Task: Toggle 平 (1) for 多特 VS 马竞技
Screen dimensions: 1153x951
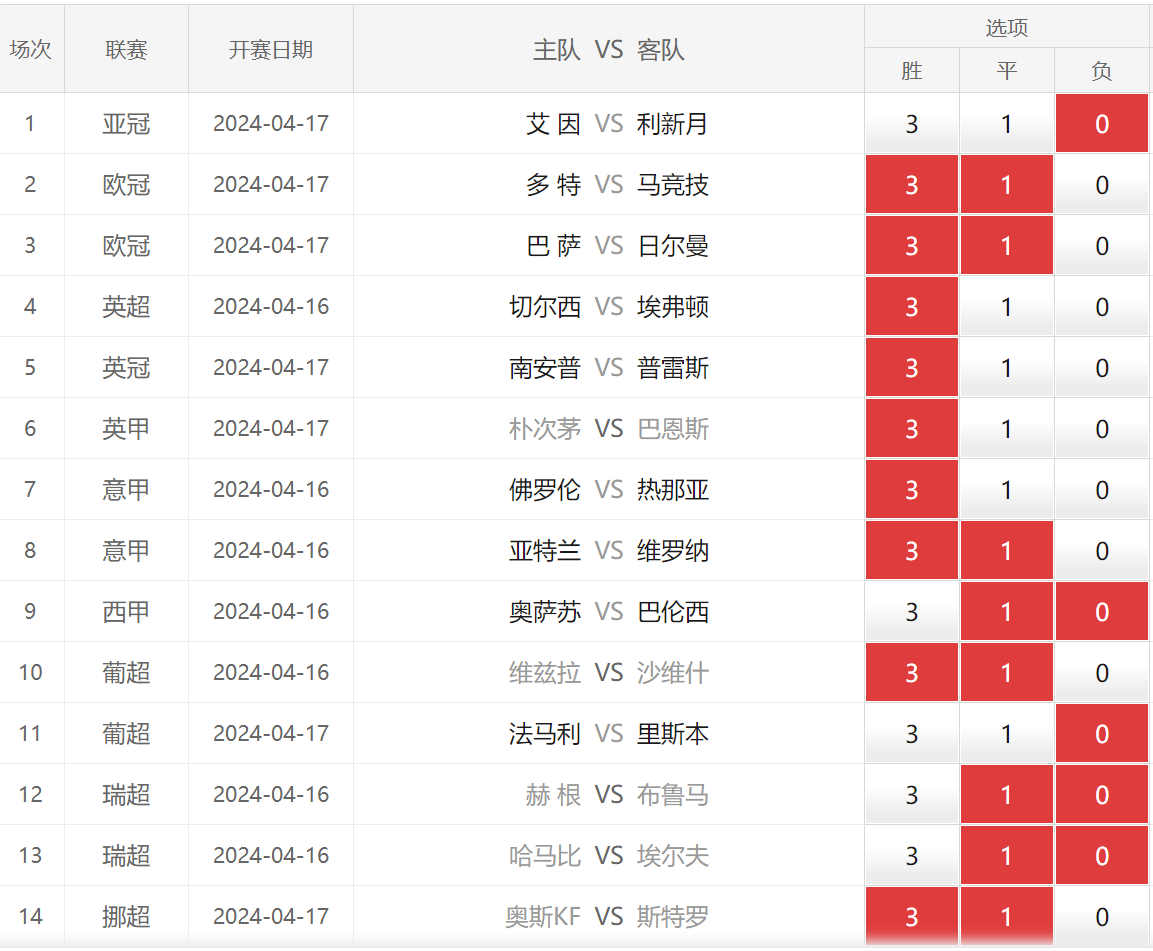Action: click(x=1007, y=185)
